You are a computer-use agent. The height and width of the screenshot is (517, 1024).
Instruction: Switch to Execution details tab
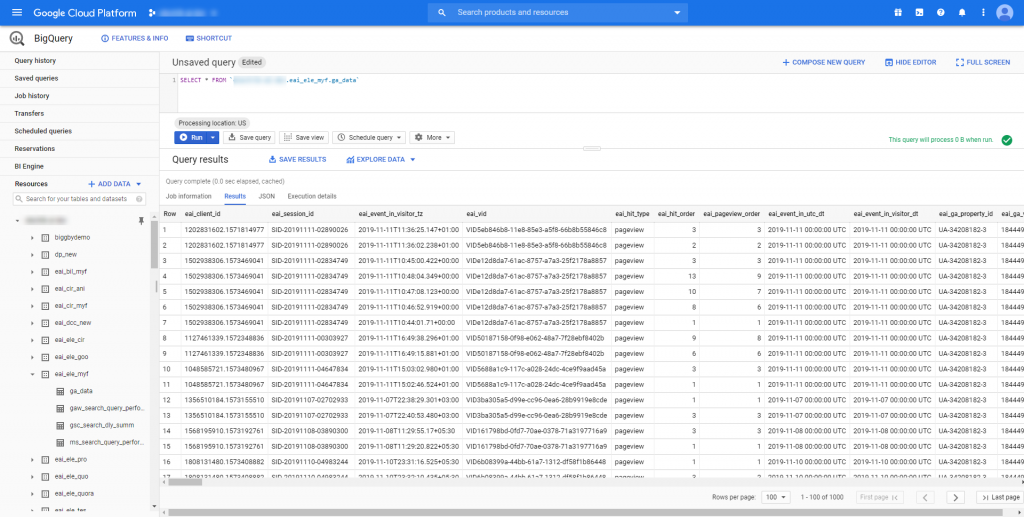(x=312, y=196)
